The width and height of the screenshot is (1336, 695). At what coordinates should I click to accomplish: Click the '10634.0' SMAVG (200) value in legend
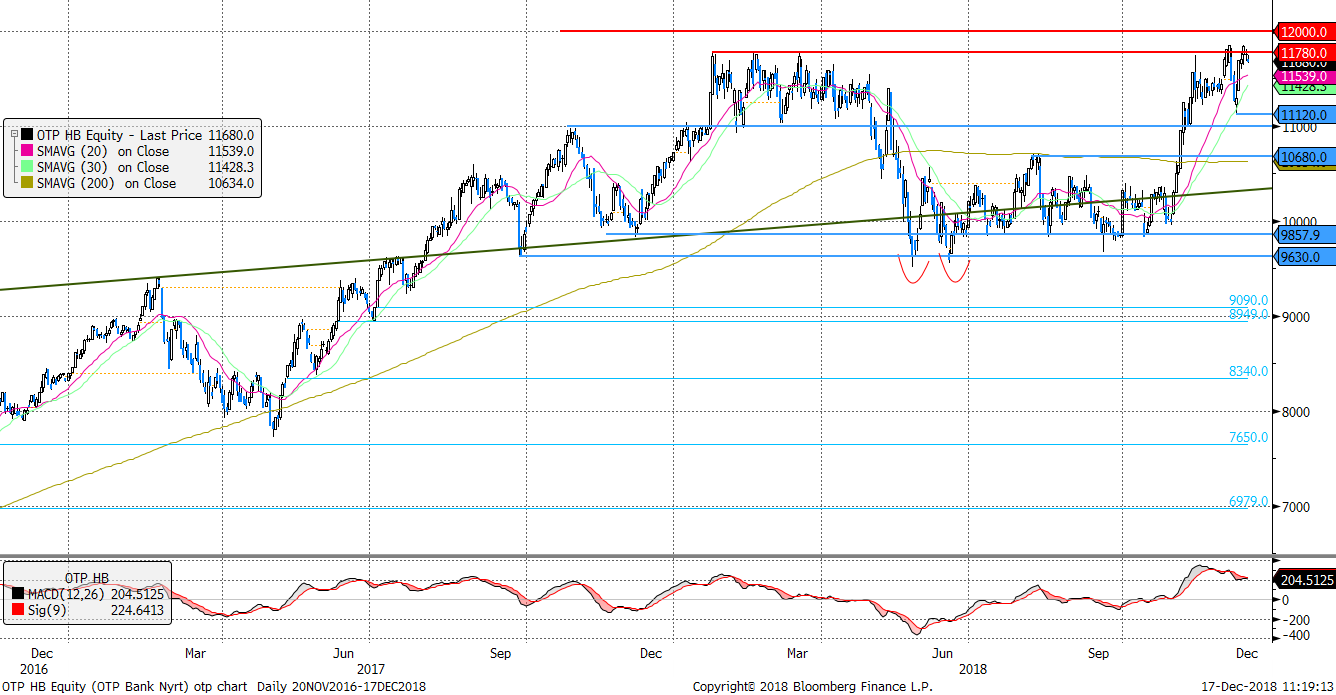click(231, 183)
